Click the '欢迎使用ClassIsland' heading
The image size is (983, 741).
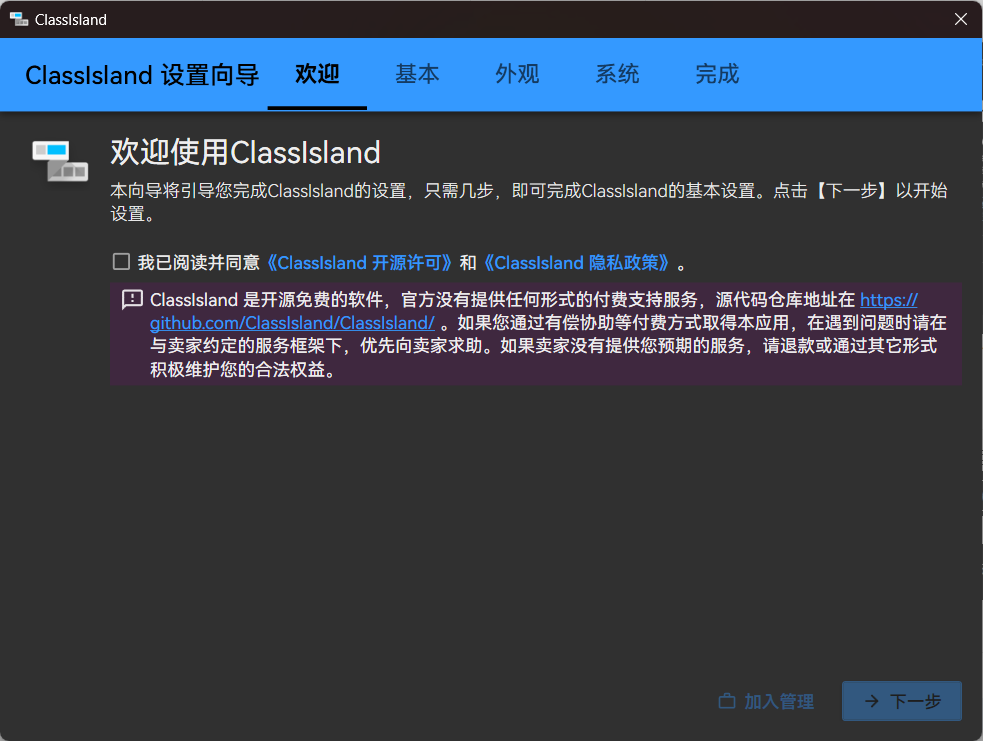click(245, 152)
